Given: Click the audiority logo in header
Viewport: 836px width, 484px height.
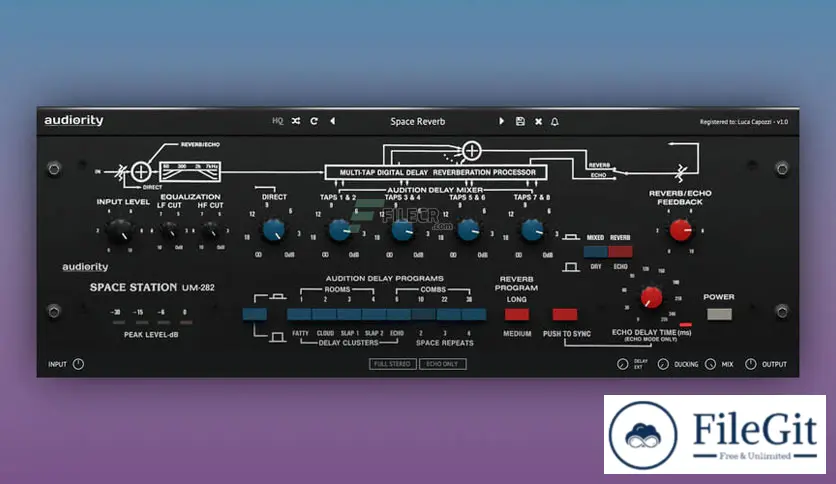Looking at the screenshot, I should [74, 120].
